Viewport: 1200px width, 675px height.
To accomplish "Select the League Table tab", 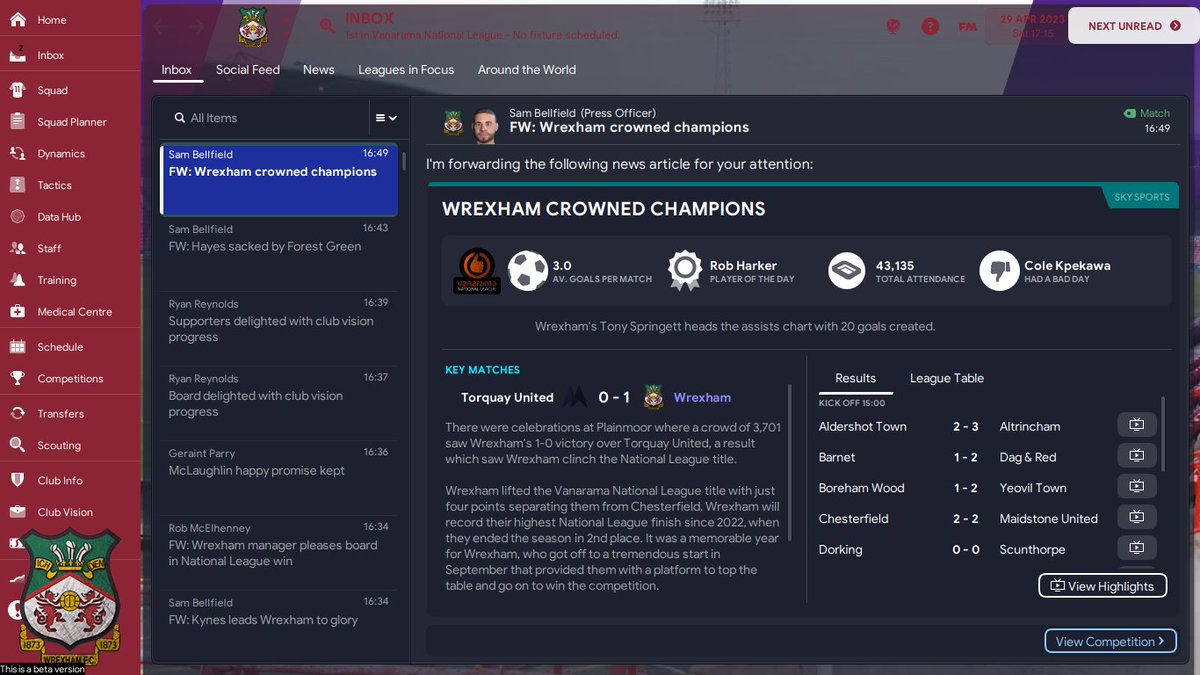I will (947, 378).
